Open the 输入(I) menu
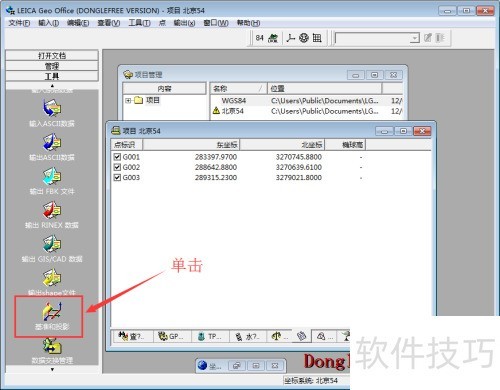 point(49,23)
